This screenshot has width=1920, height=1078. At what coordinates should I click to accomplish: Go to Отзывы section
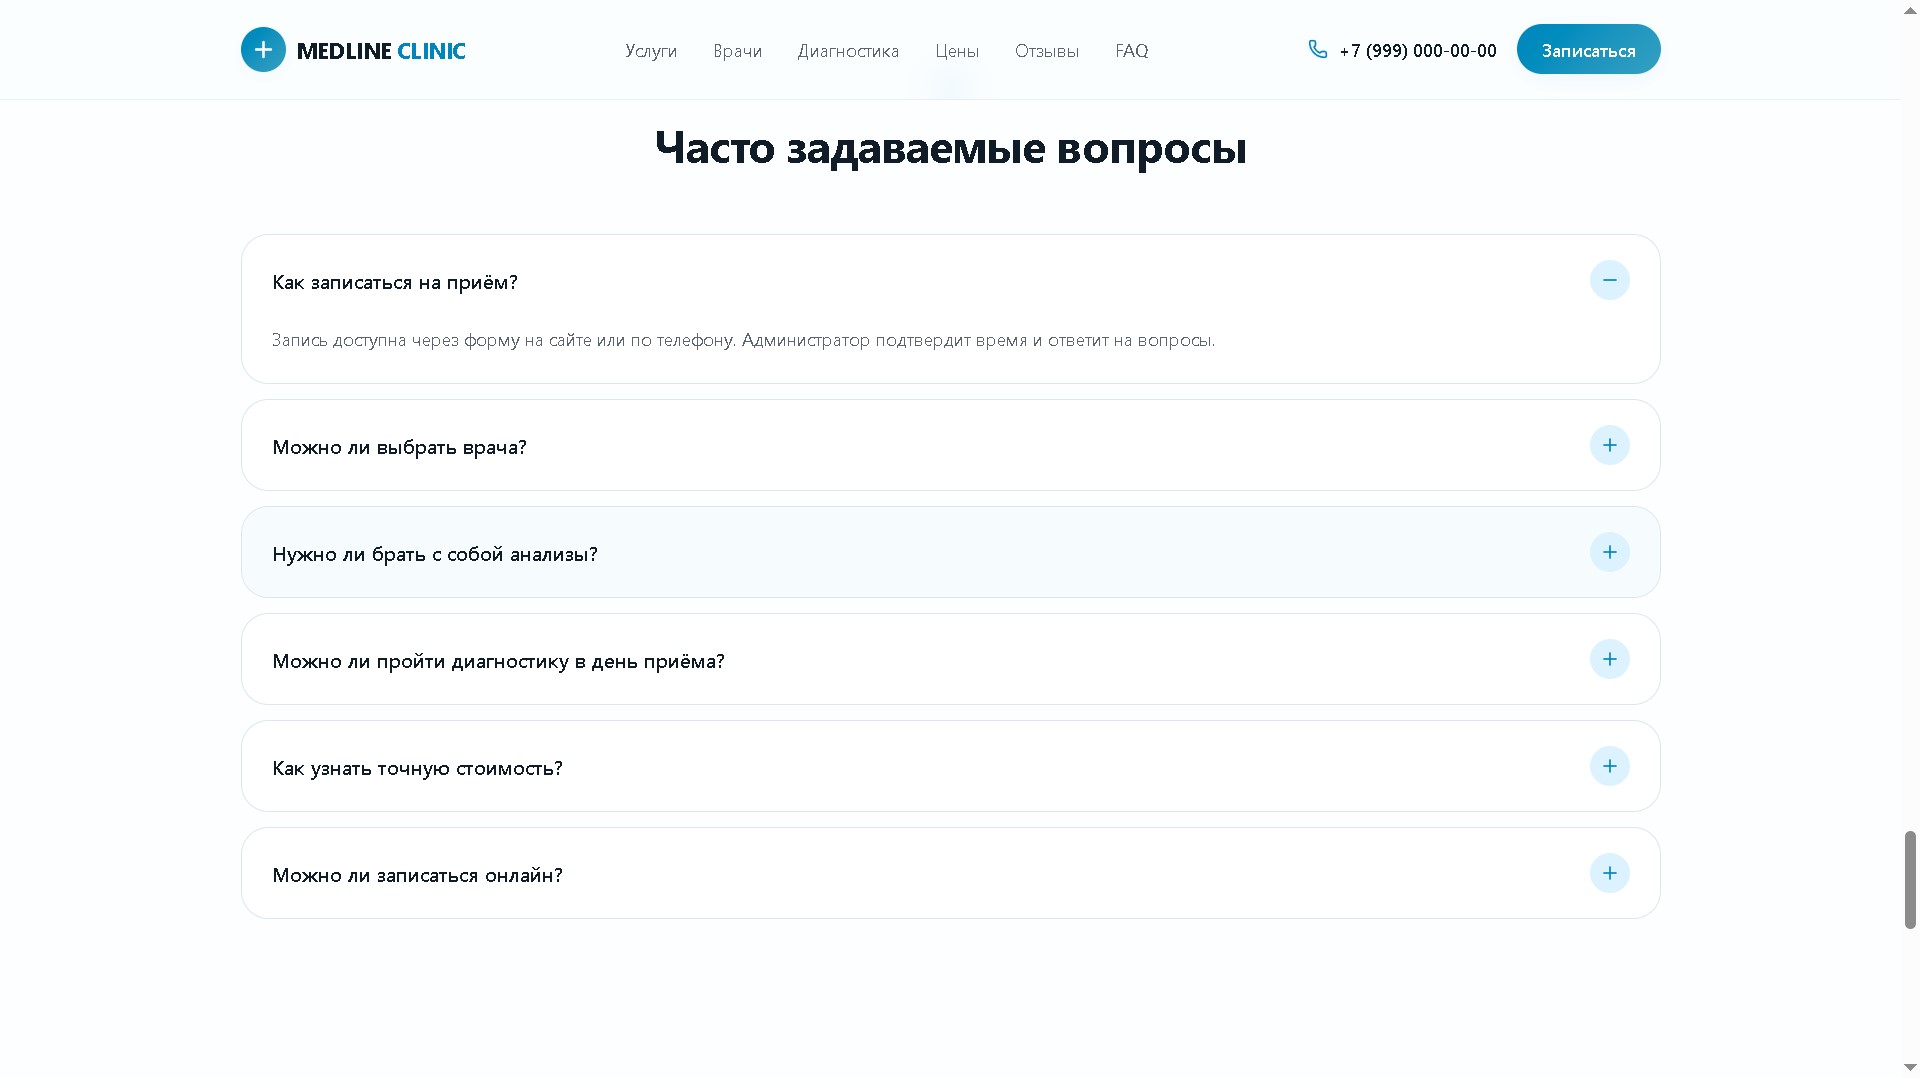(x=1047, y=51)
